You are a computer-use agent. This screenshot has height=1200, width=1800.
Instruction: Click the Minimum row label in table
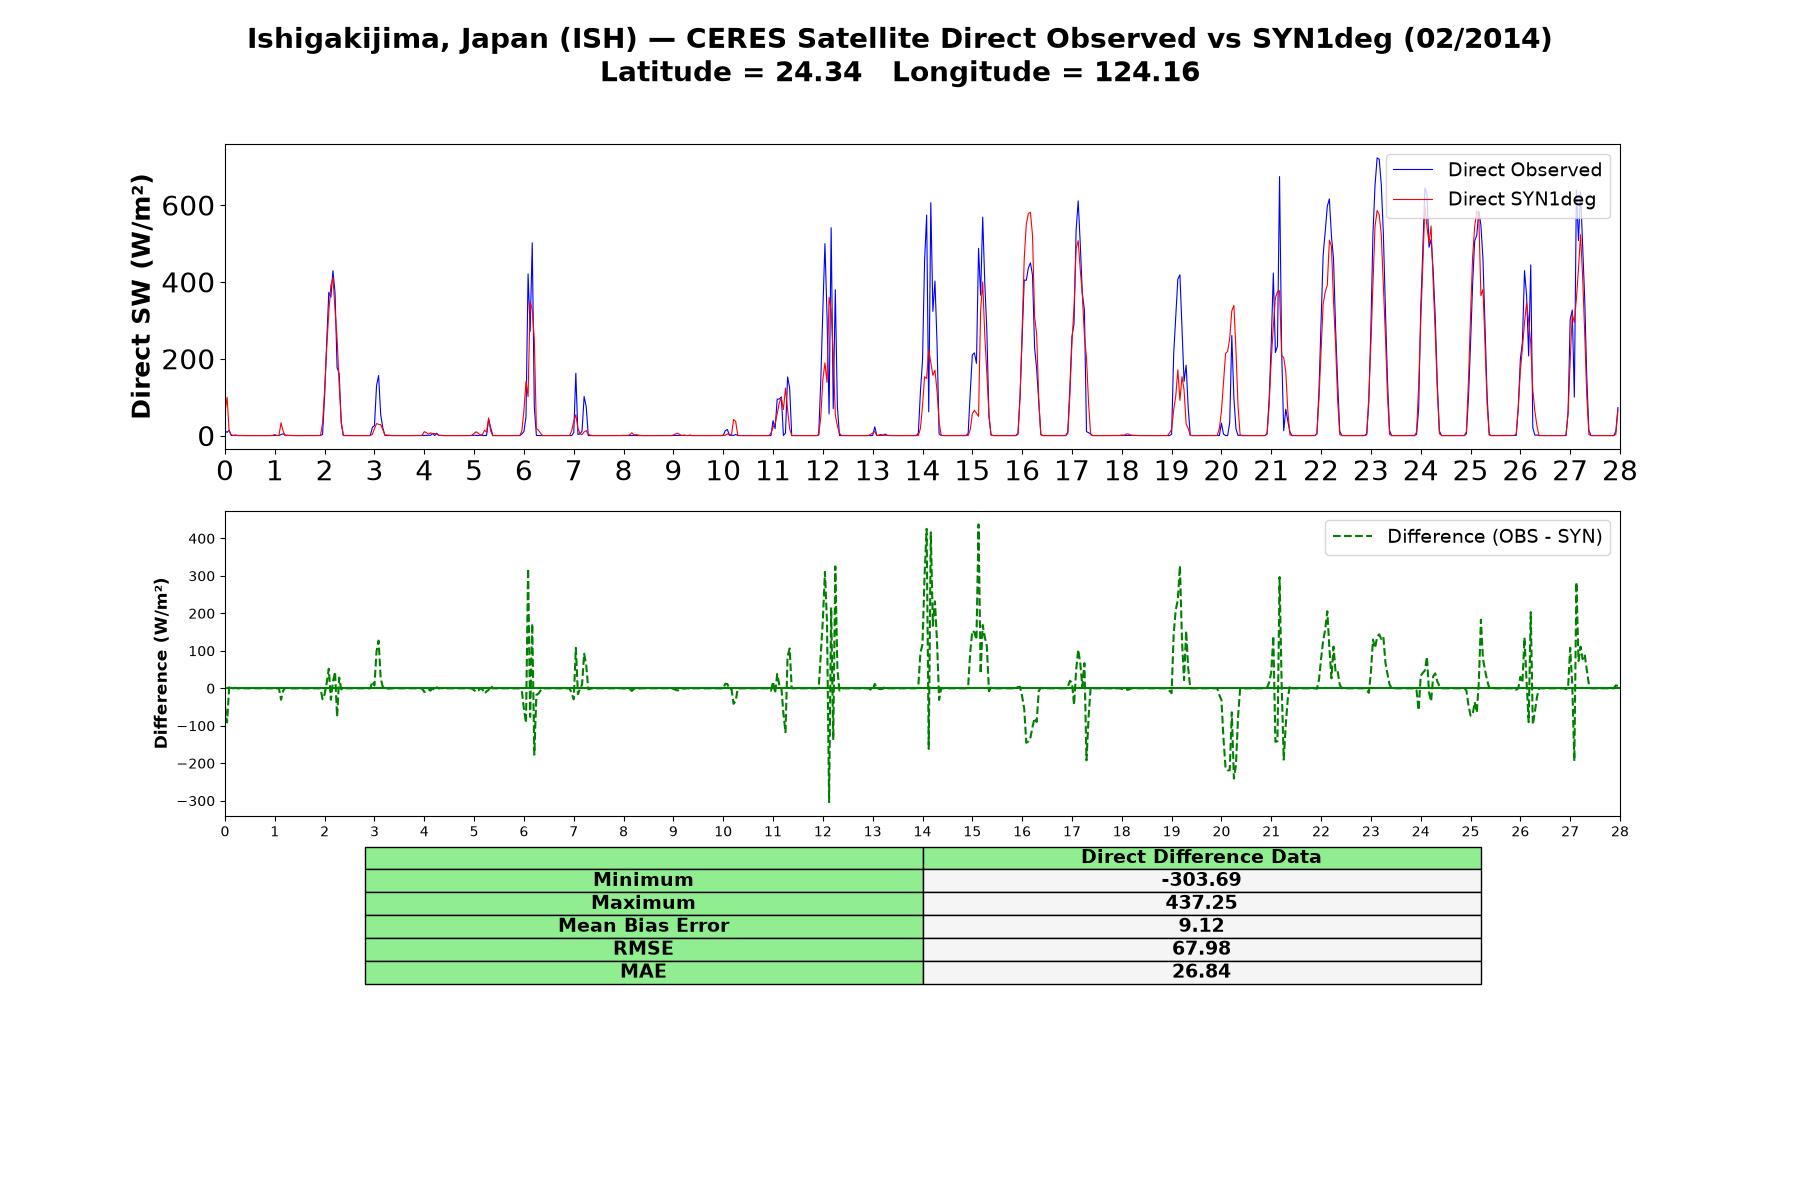[644, 880]
